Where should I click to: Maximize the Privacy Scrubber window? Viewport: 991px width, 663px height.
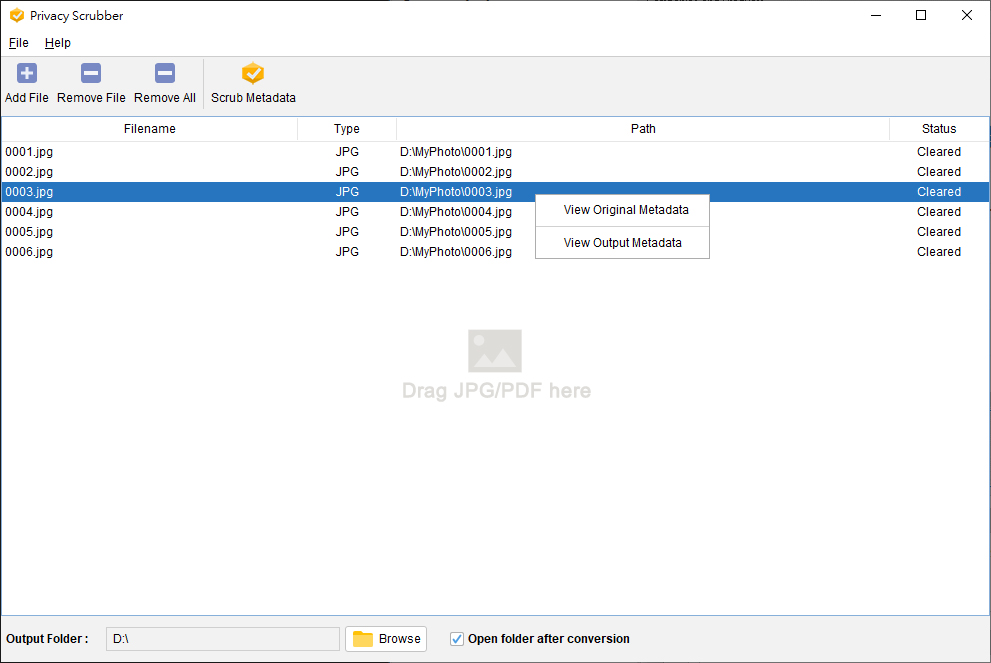[x=921, y=15]
